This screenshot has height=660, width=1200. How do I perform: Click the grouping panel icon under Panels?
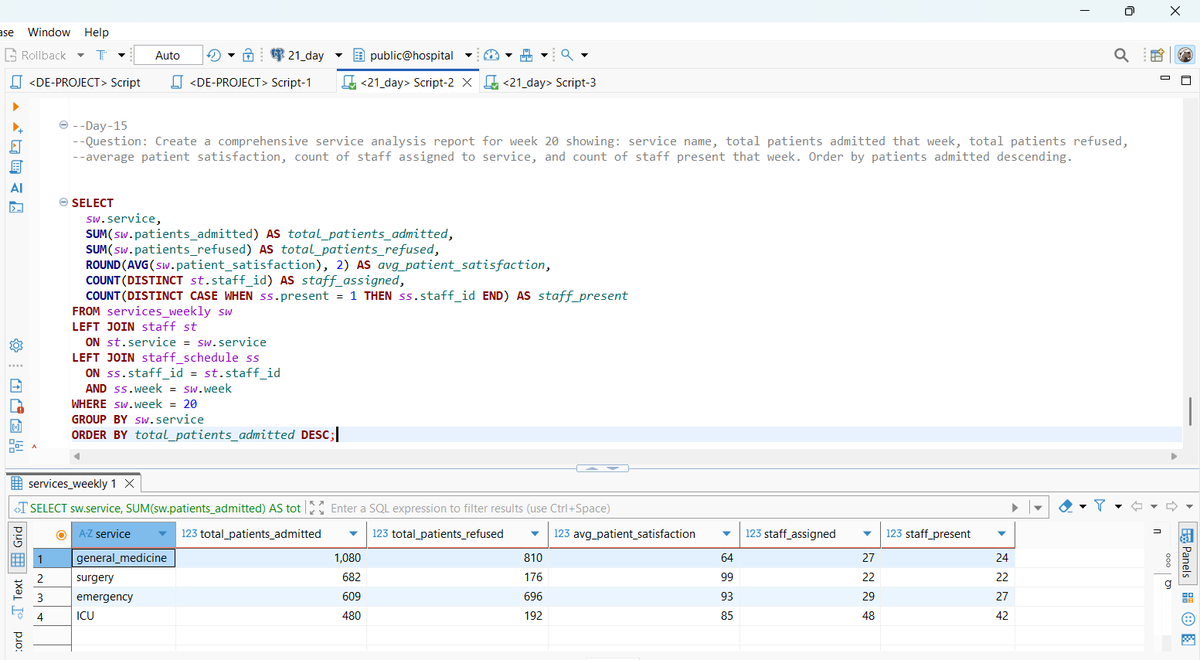coord(1187,618)
